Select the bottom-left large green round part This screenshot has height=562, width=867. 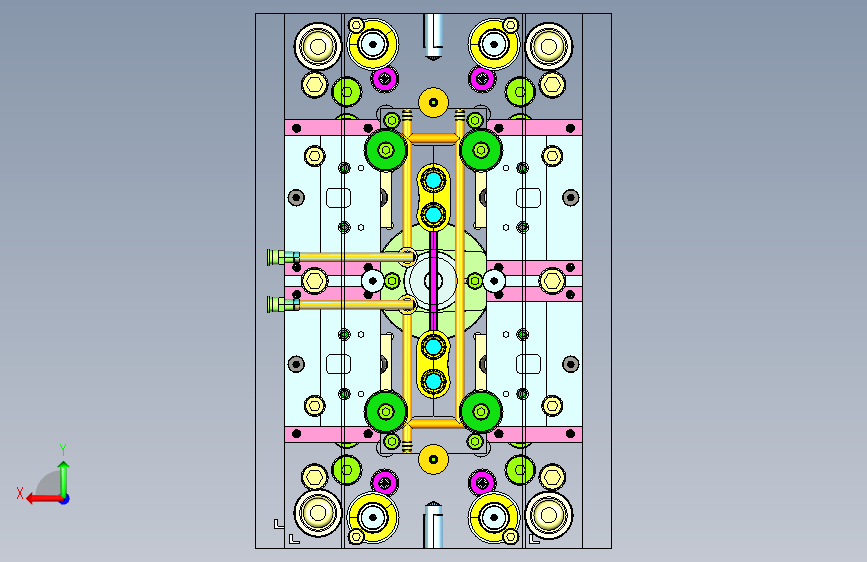386,412
